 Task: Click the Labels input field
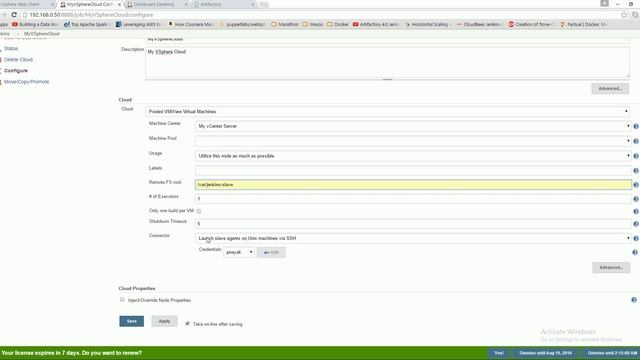413,170
